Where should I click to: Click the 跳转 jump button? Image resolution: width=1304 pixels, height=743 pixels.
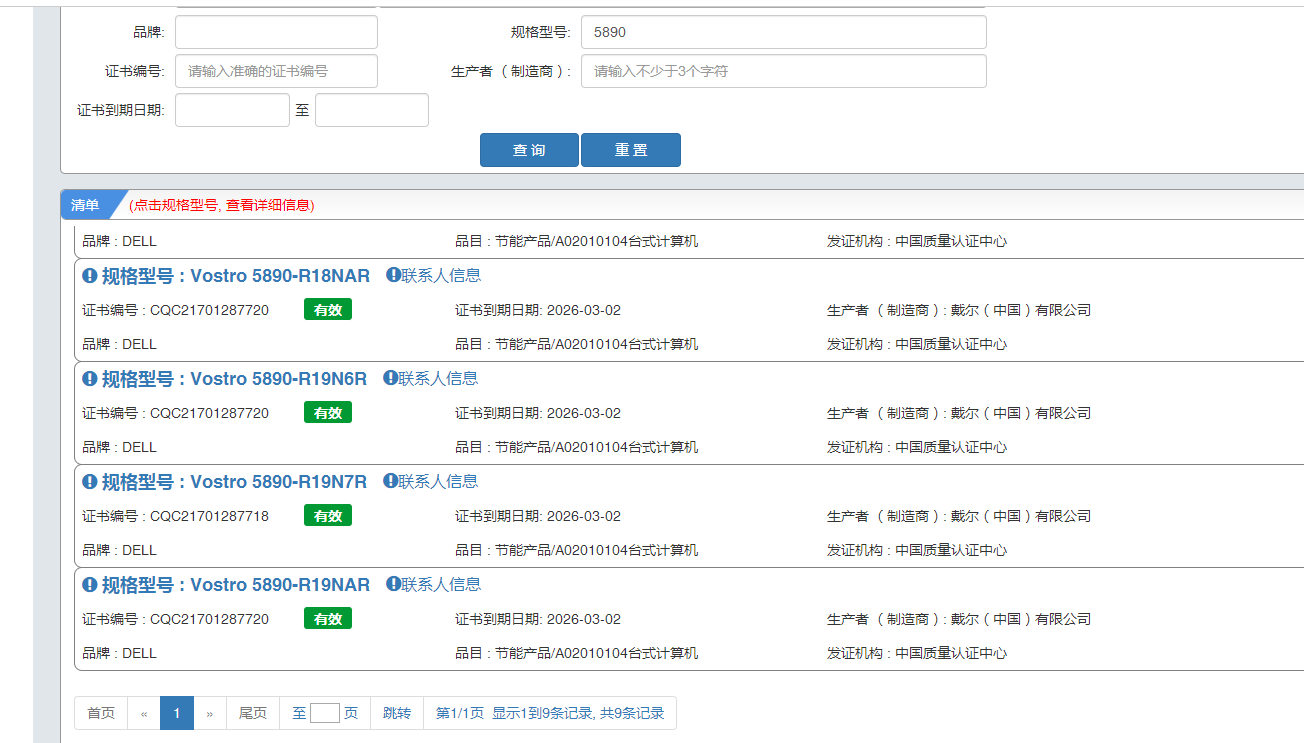tap(397, 713)
